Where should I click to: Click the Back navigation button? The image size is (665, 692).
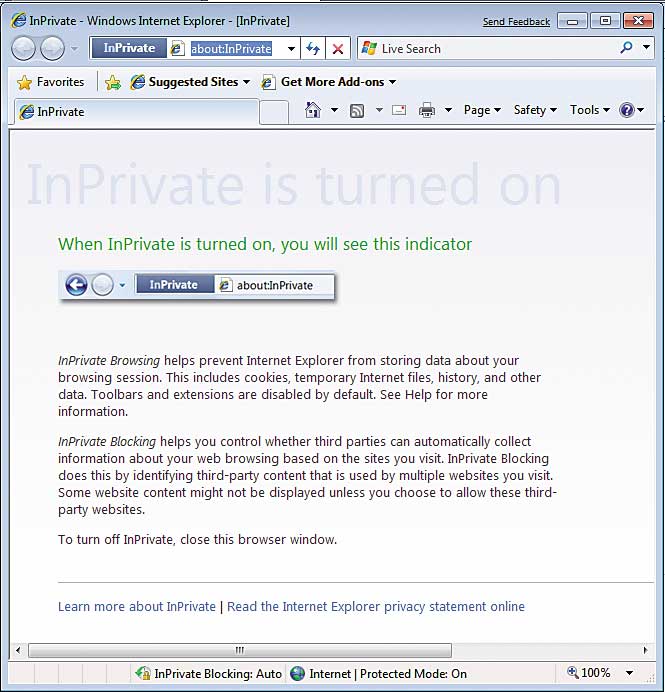click(x=23, y=49)
